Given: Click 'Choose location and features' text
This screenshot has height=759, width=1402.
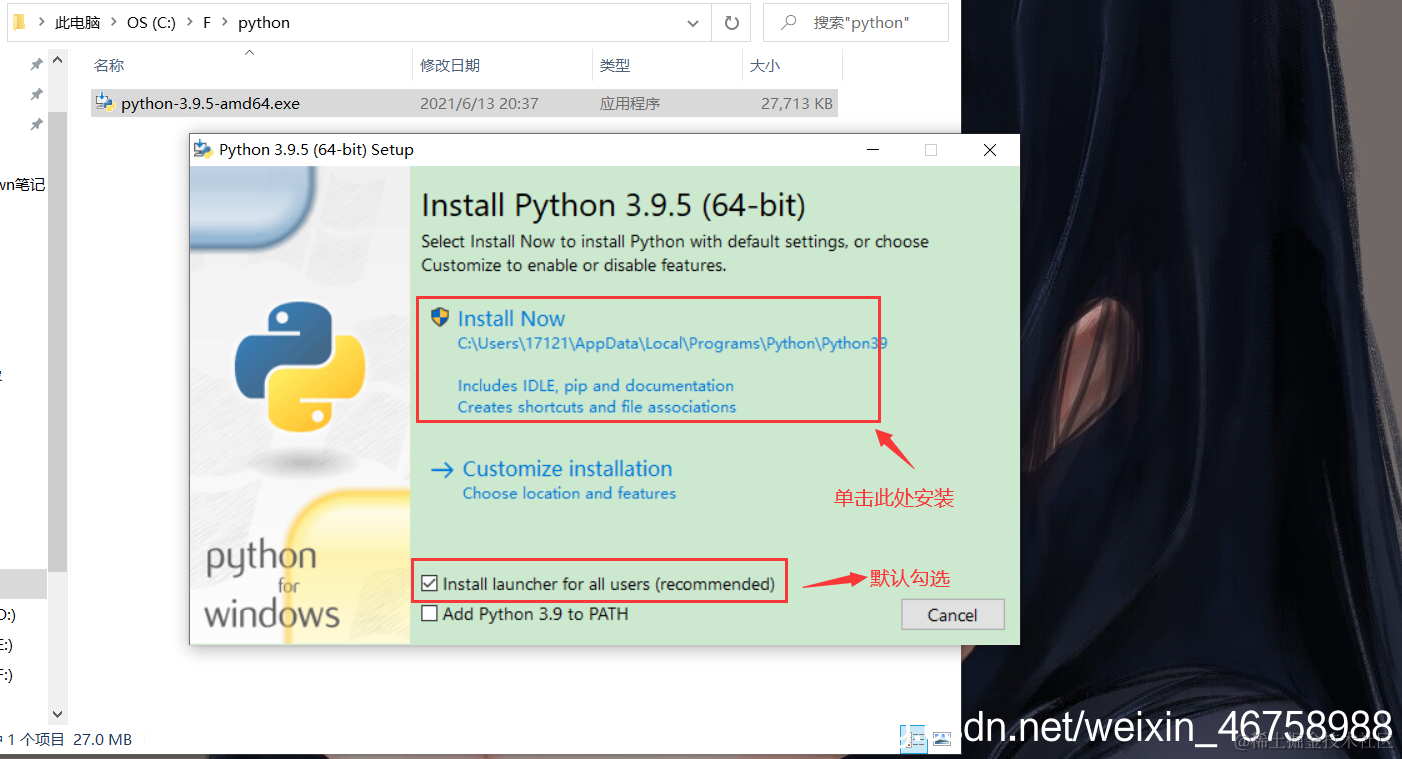Looking at the screenshot, I should click(569, 493).
